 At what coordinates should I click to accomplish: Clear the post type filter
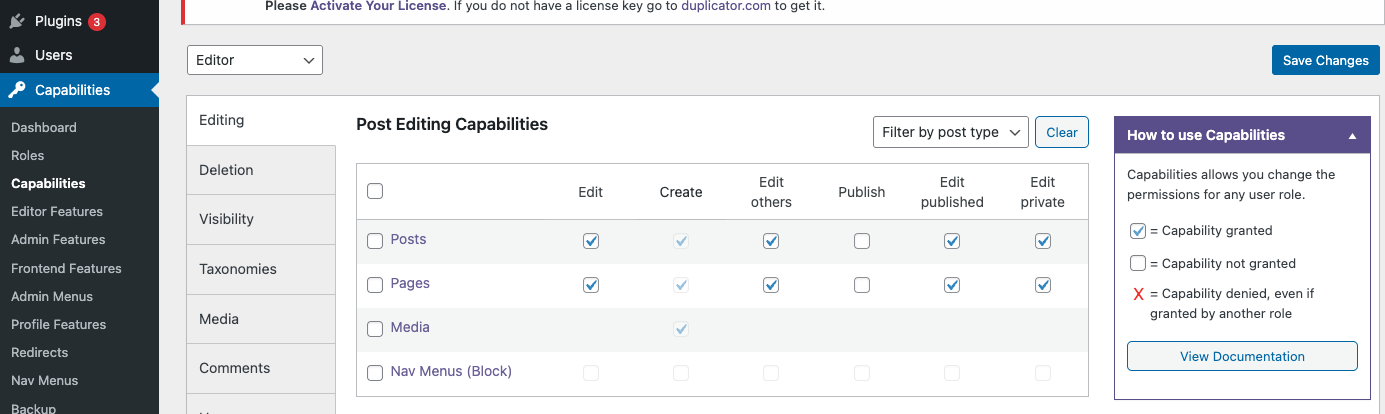click(1061, 132)
